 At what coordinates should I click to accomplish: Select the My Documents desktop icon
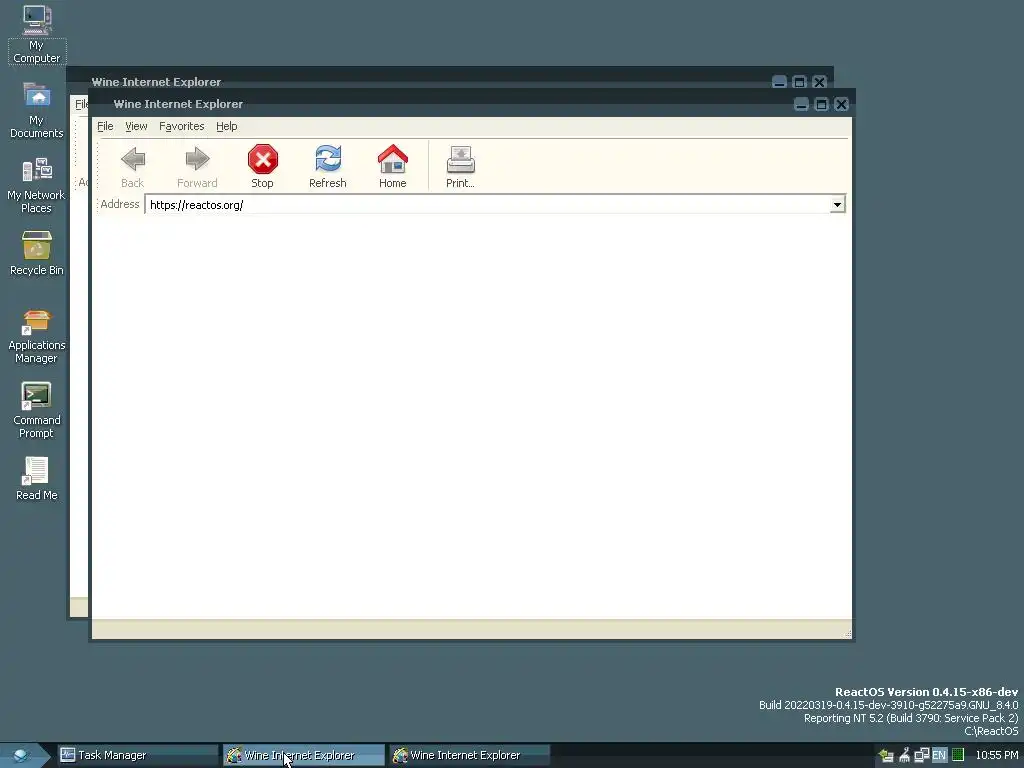click(x=37, y=110)
